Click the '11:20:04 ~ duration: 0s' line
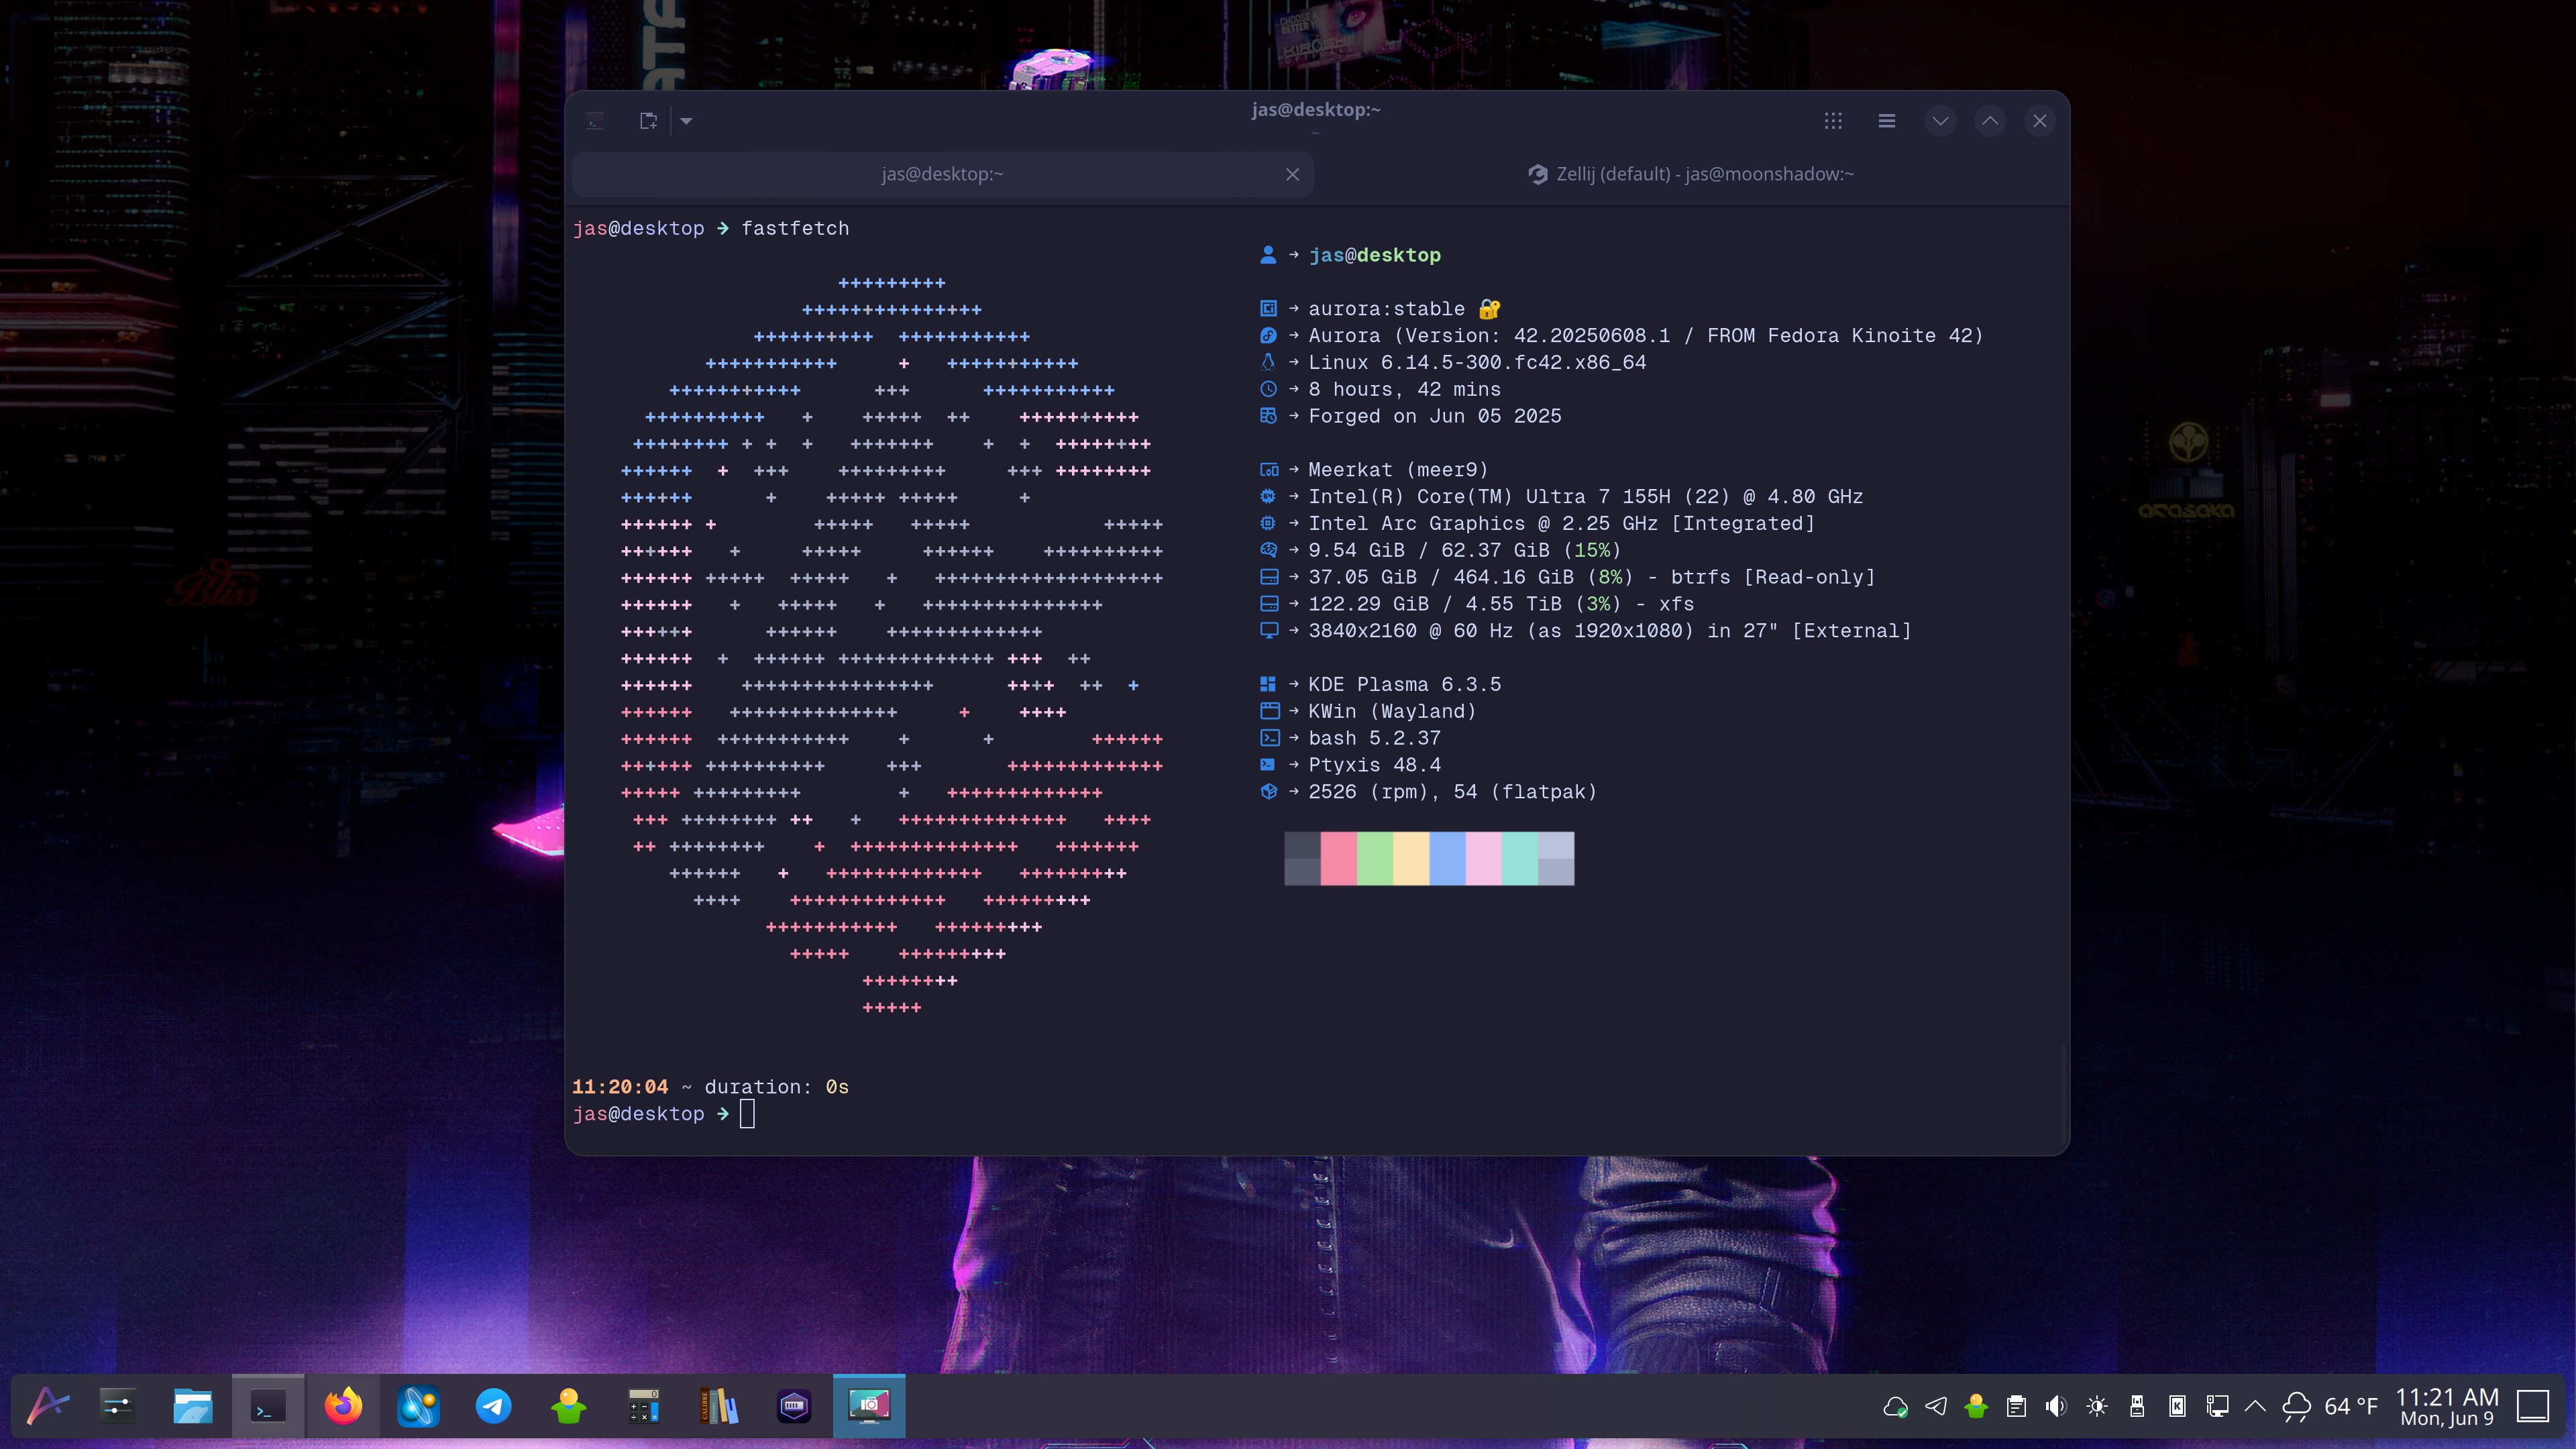The height and width of the screenshot is (1449, 2576). coord(710,1087)
